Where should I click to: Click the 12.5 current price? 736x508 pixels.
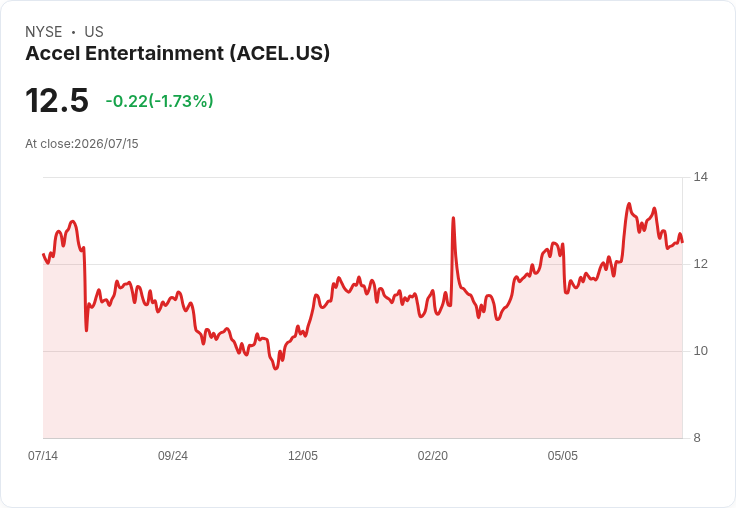click(57, 100)
